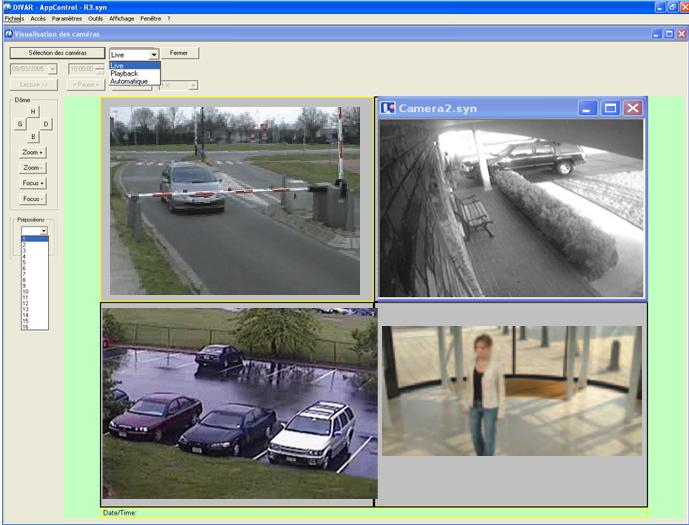
Task: Click the Camera2.syn window icon
Action: 388,108
